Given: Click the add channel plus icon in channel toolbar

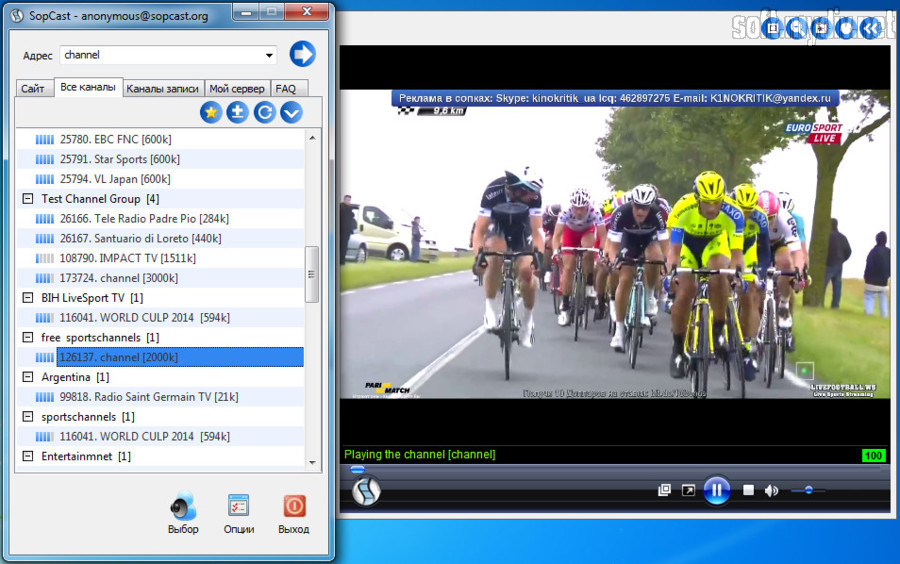Looking at the screenshot, I should (x=237, y=112).
